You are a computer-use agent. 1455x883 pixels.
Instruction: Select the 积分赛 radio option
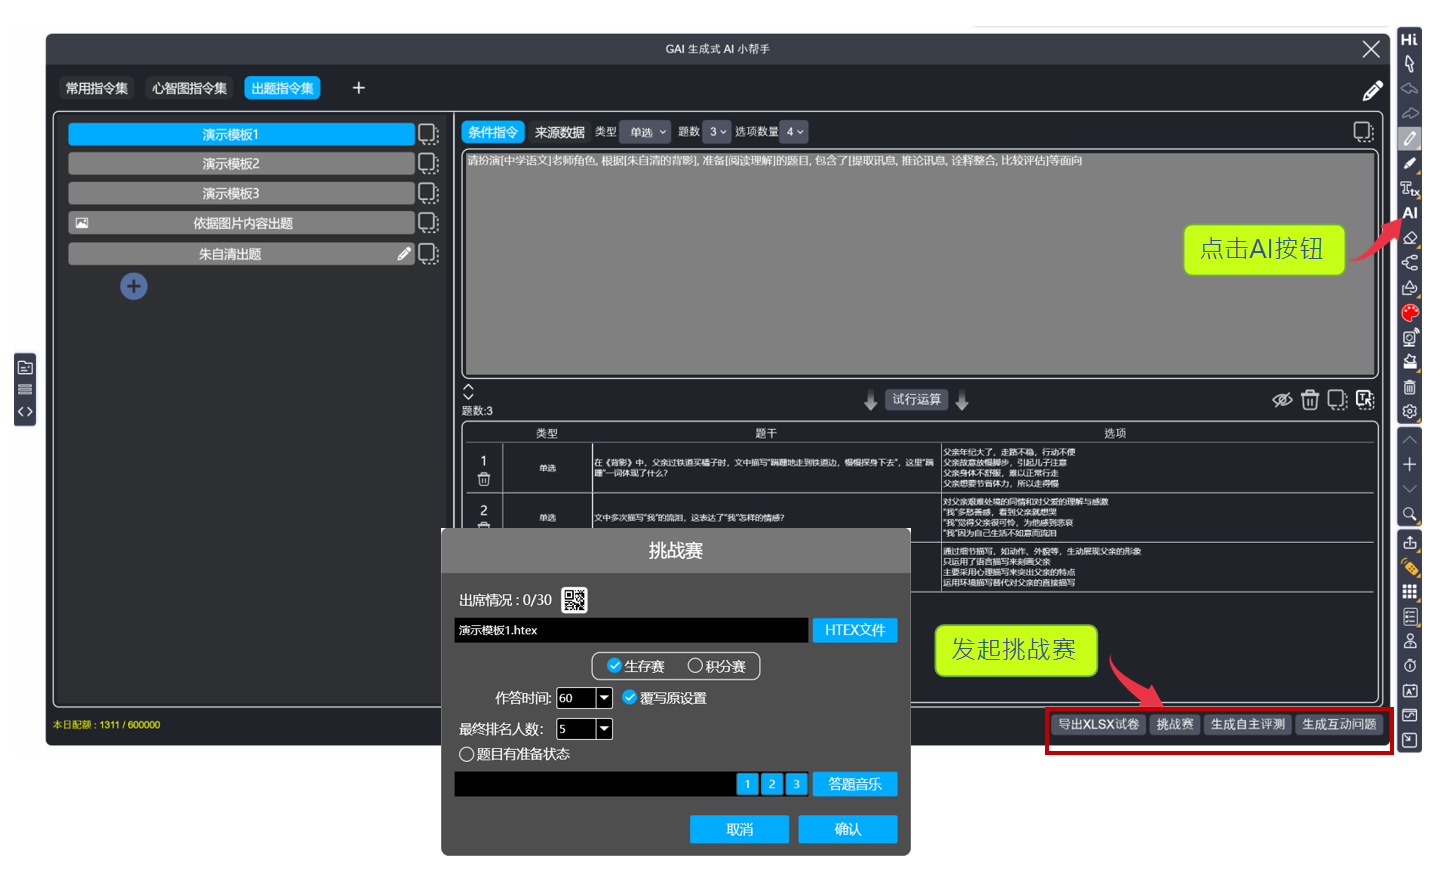pyautogui.click(x=695, y=666)
